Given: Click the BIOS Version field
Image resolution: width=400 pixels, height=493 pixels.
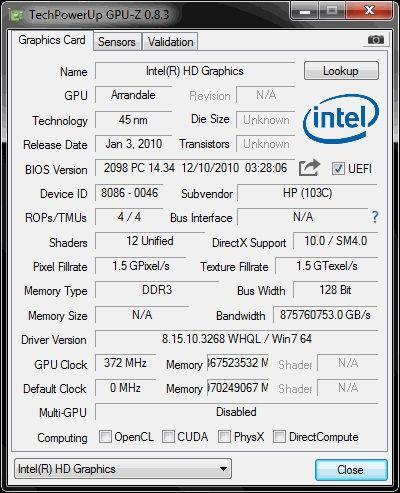Looking at the screenshot, I should coord(195,168).
